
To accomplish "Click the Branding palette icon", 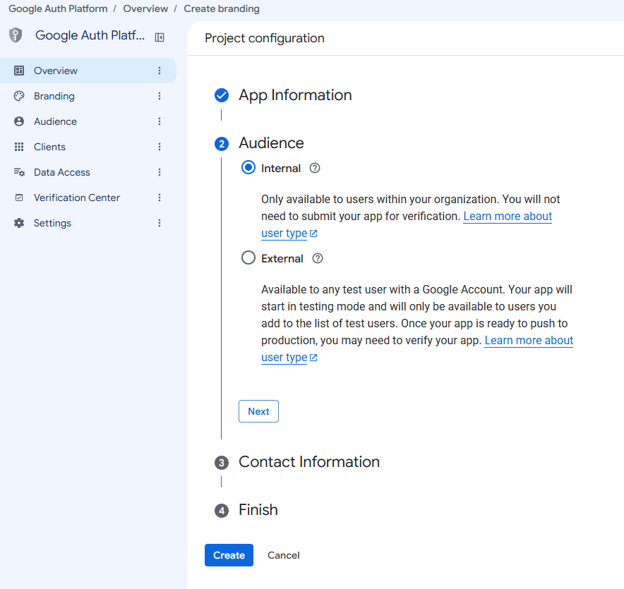I will 19,96.
